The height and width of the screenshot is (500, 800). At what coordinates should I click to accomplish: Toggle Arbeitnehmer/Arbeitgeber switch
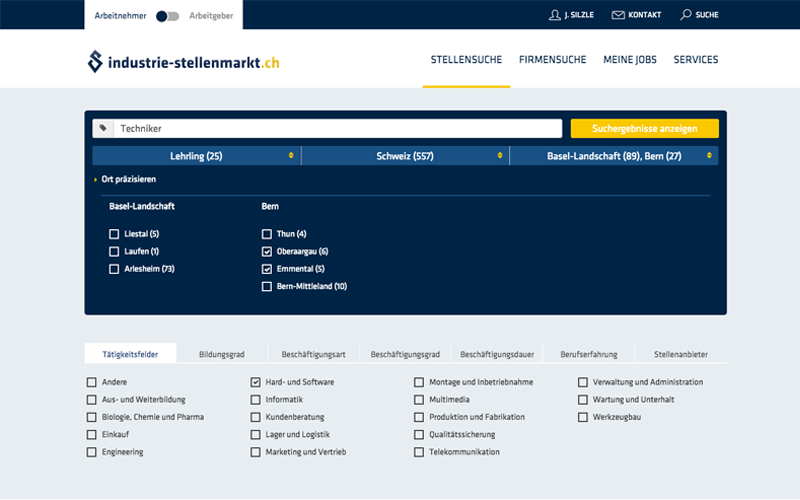[x=168, y=16]
